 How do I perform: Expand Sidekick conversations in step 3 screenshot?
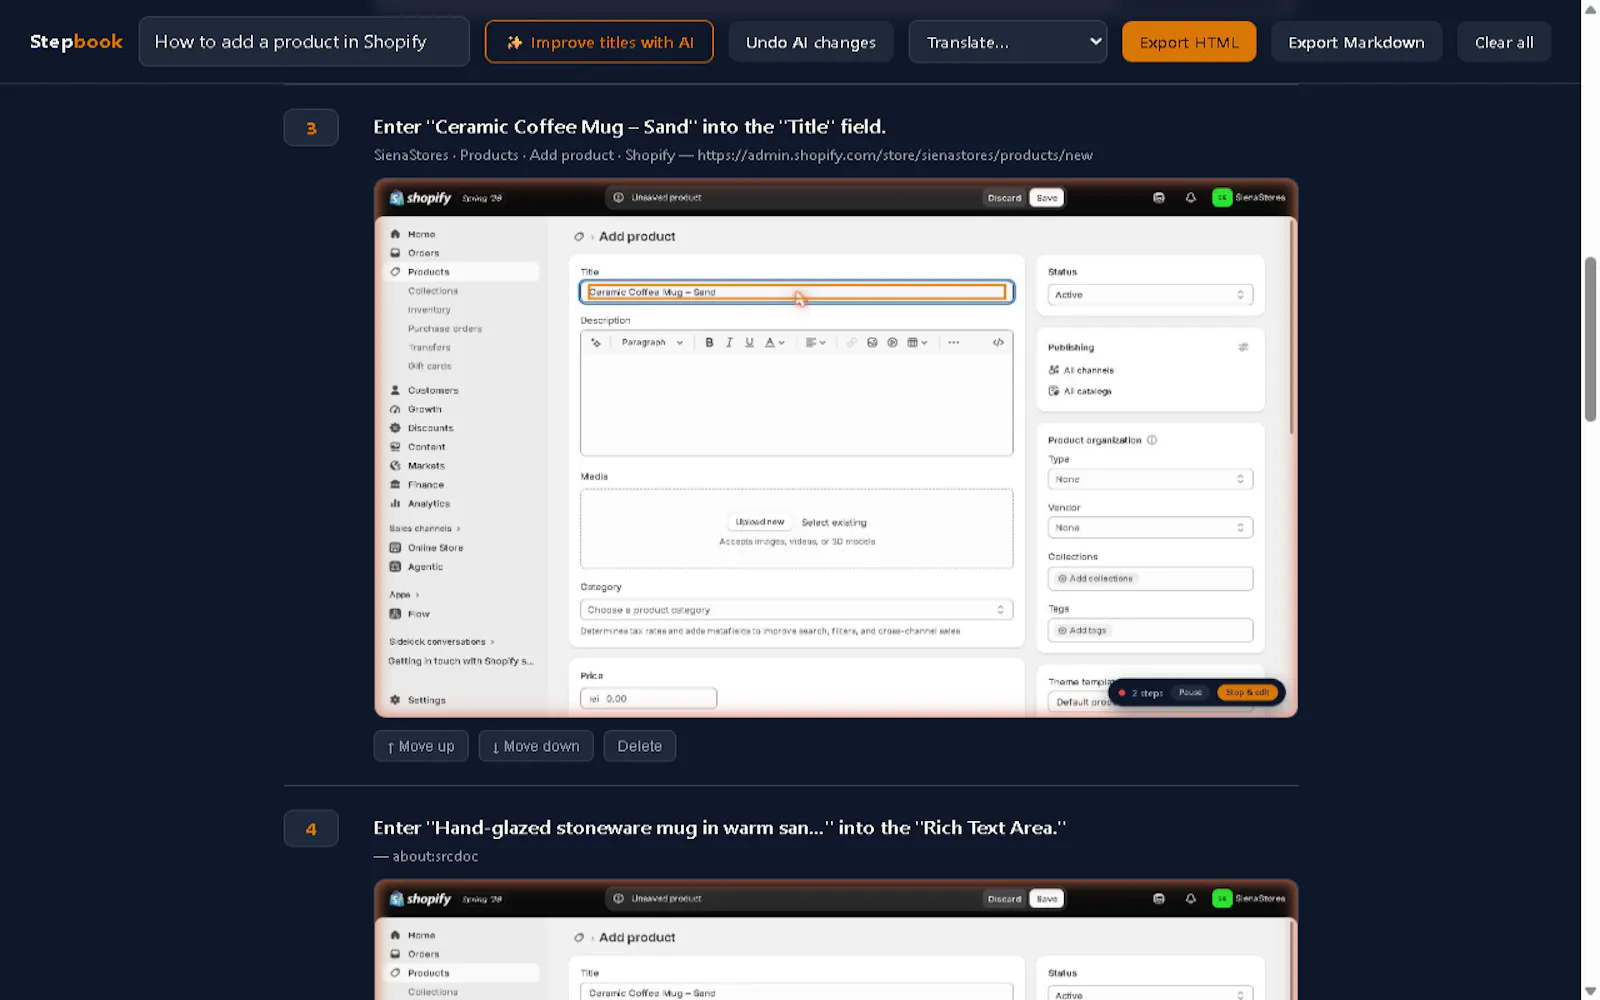[442, 642]
